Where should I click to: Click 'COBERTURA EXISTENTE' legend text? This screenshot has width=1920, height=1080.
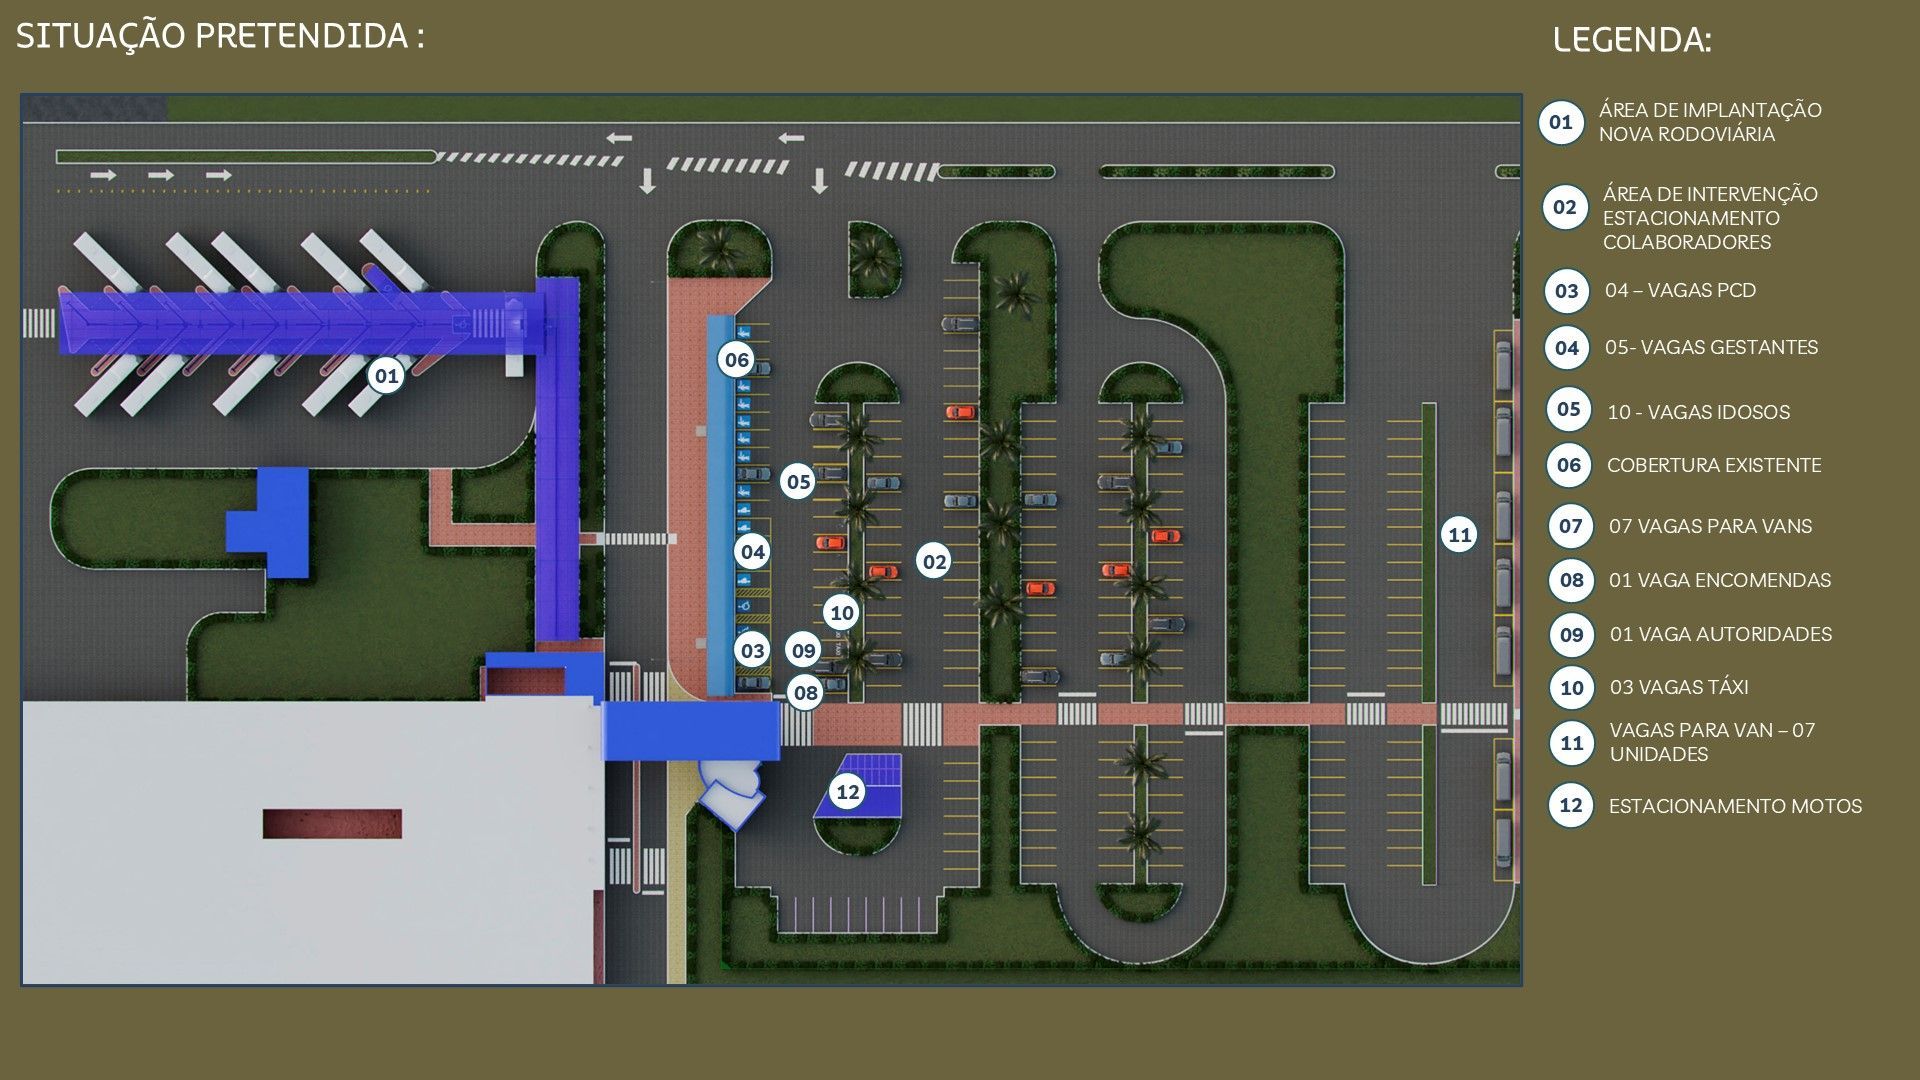point(1713,465)
